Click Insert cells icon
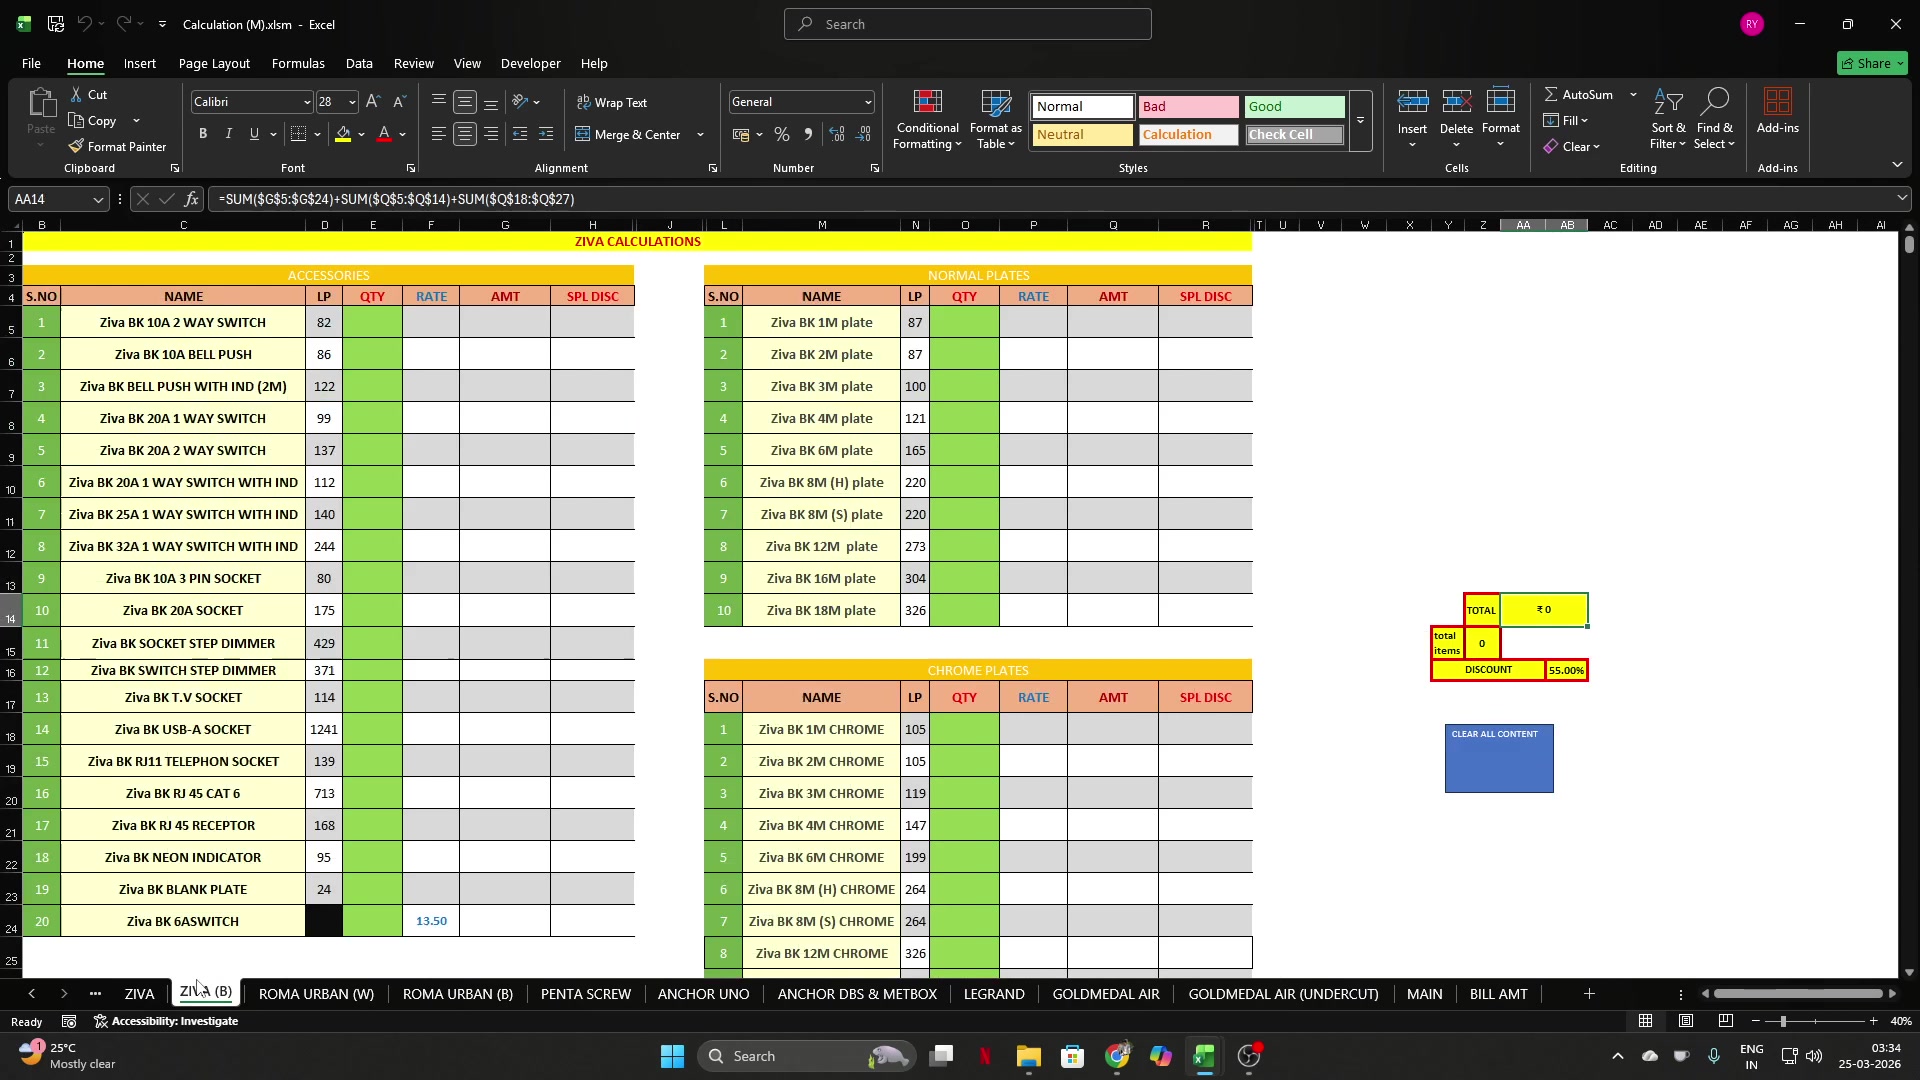 pyautogui.click(x=1412, y=102)
